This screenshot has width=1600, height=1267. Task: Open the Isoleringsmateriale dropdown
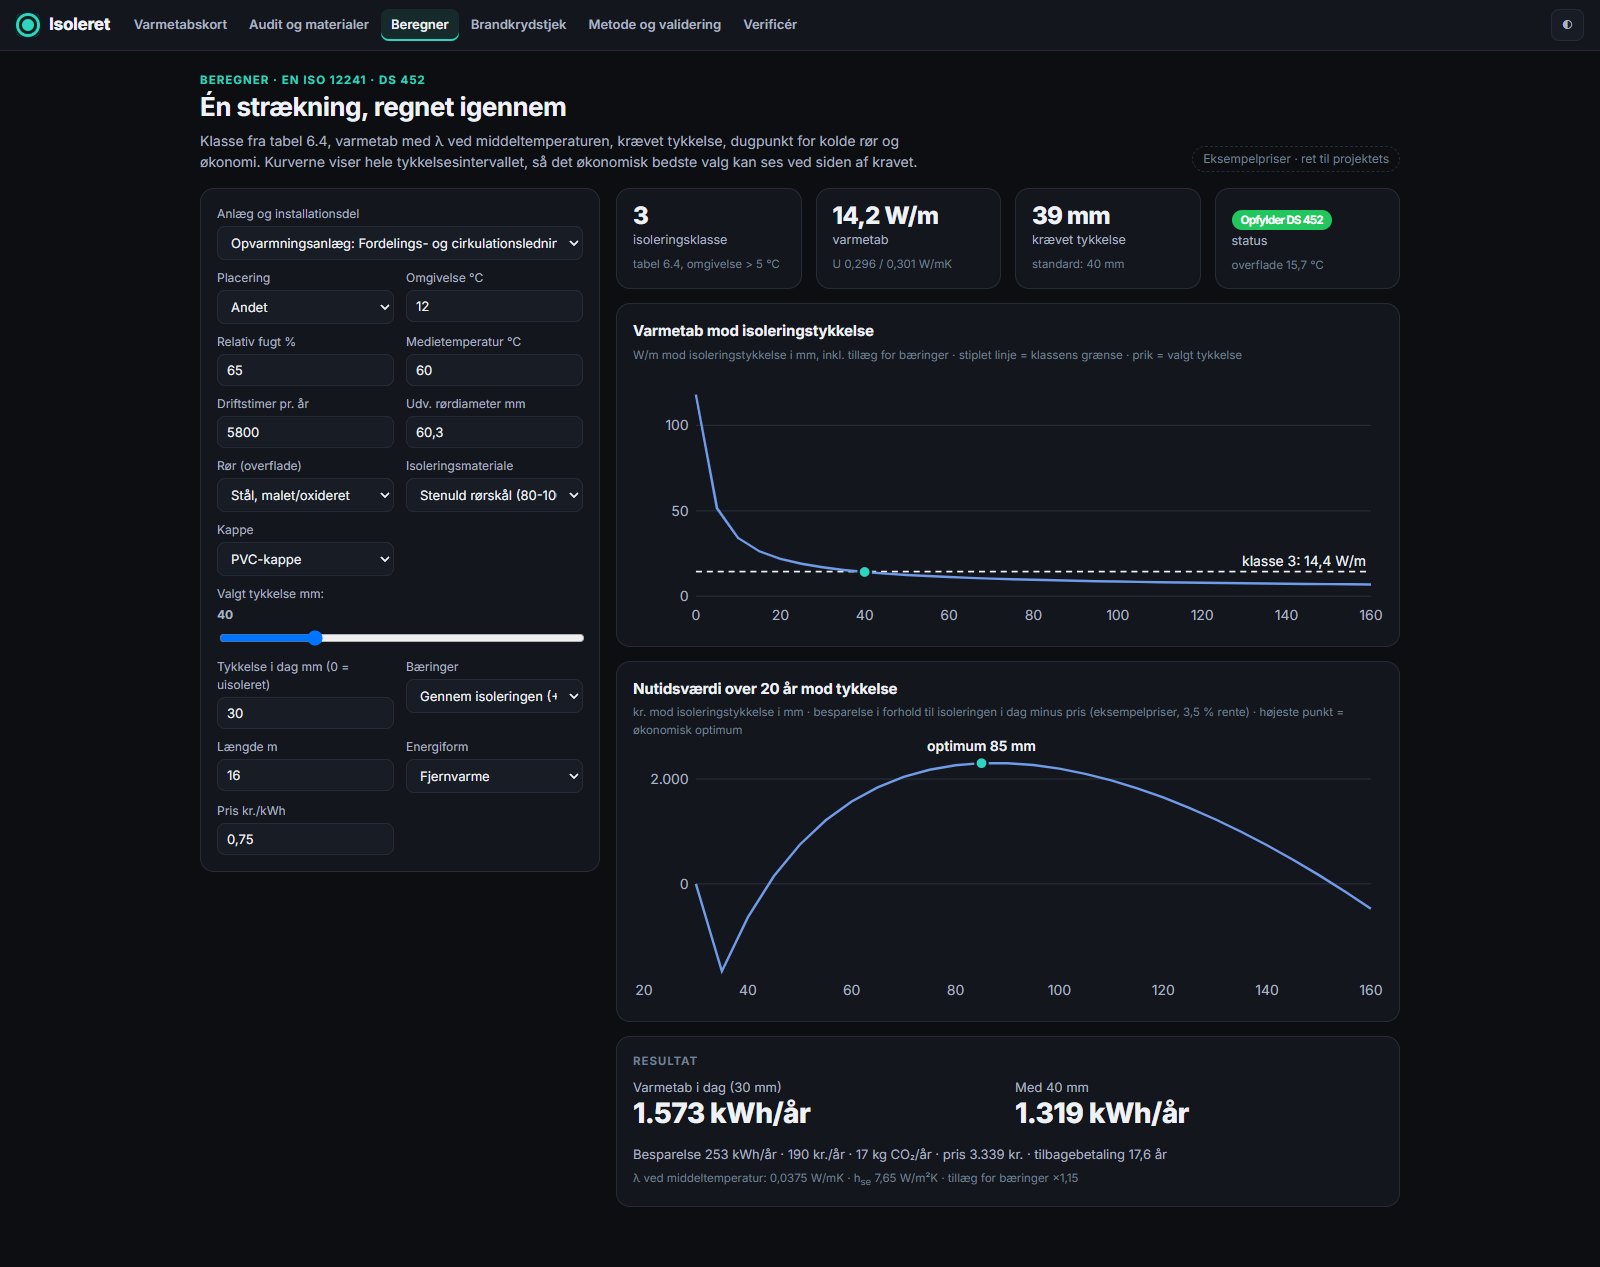click(x=494, y=495)
